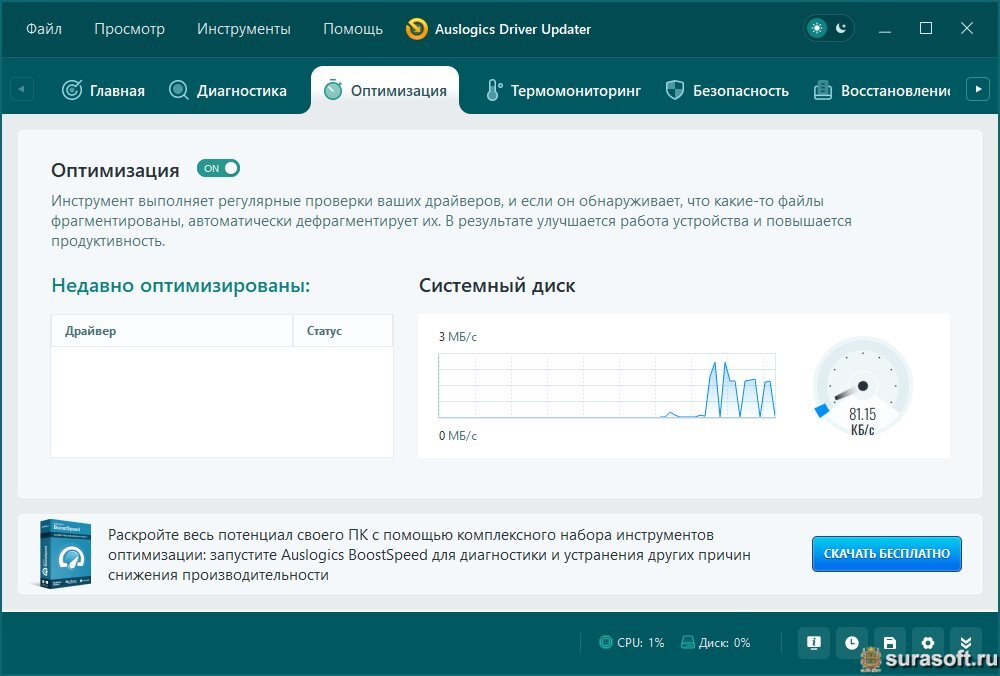Switch to dark theme with moon icon
Image resolution: width=1000 pixels, height=676 pixels.
point(841,28)
